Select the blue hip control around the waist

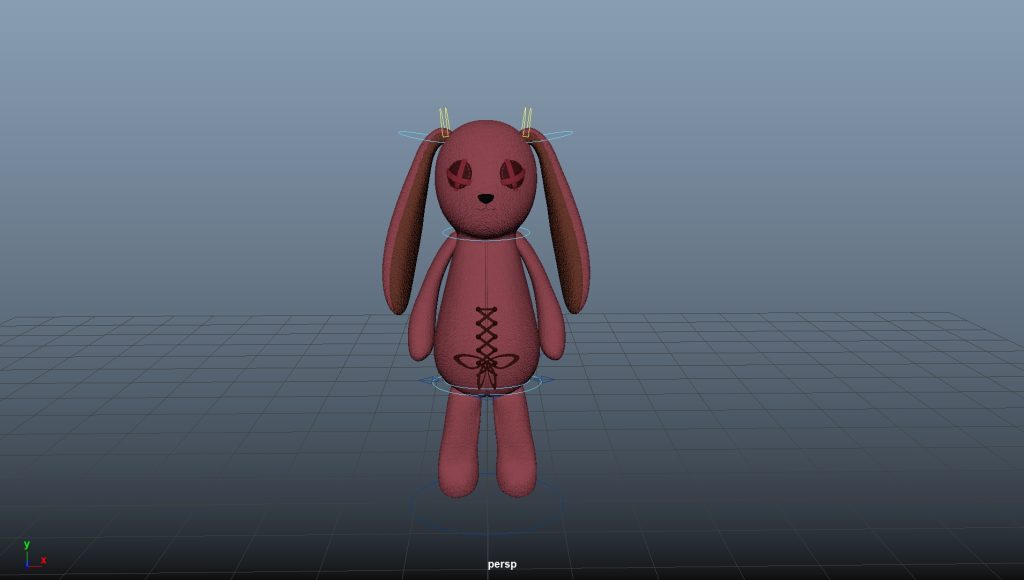pos(486,383)
